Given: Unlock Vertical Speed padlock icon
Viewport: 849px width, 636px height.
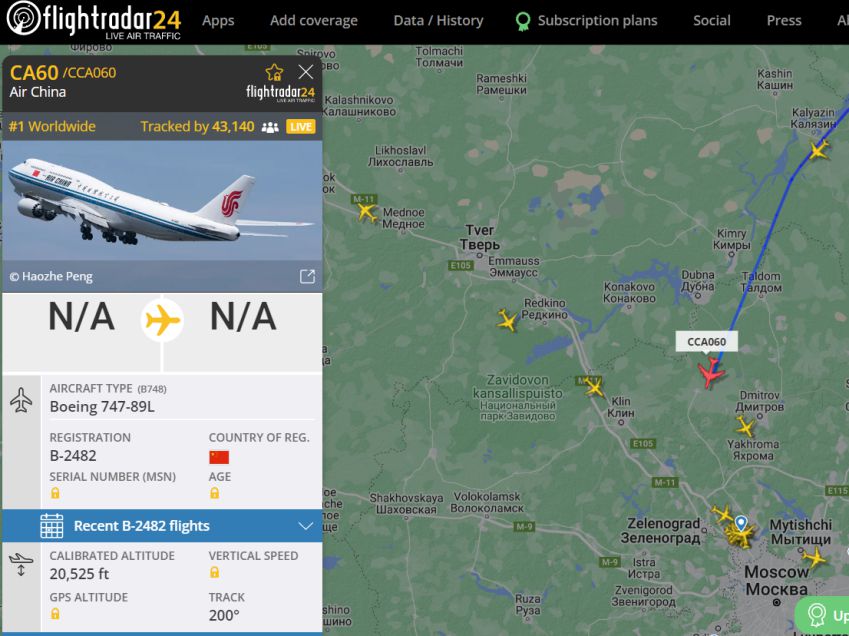Looking at the screenshot, I should point(214,572).
